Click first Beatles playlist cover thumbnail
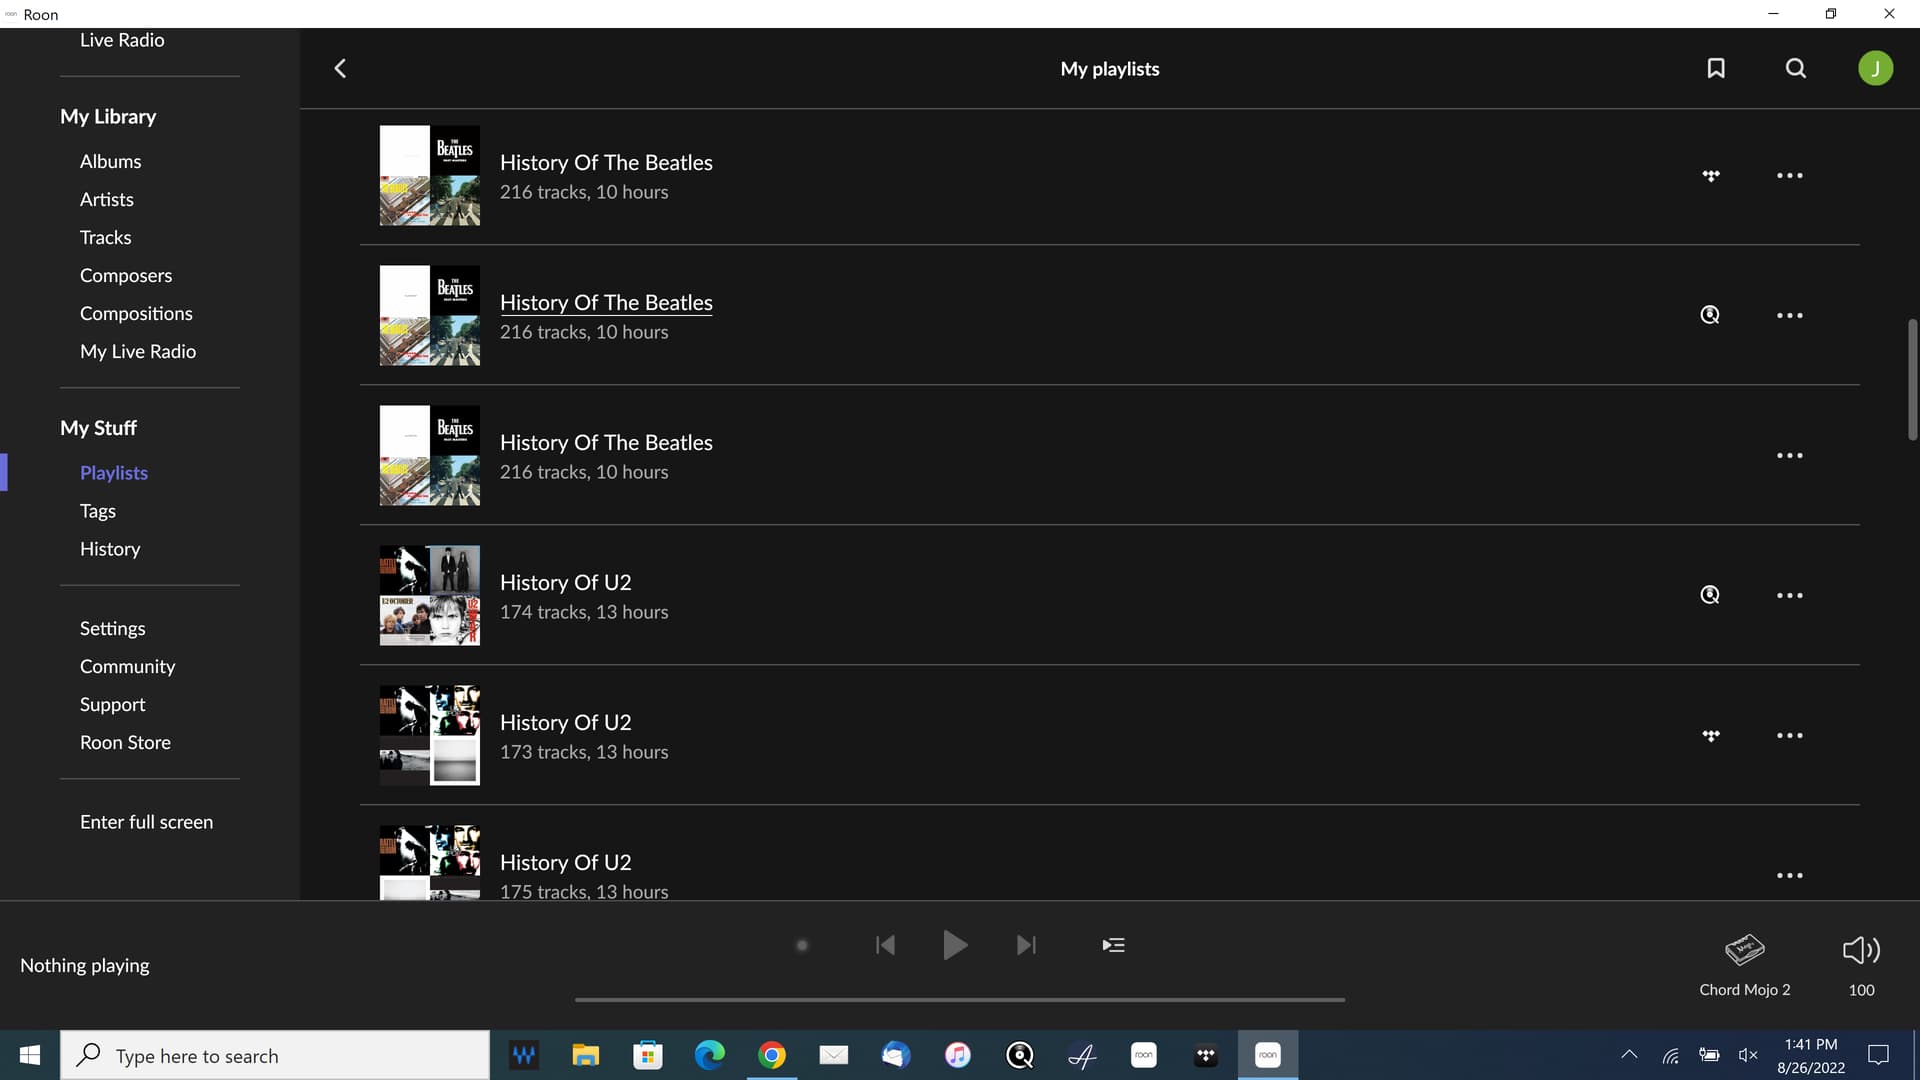1920x1080 pixels. tap(430, 175)
